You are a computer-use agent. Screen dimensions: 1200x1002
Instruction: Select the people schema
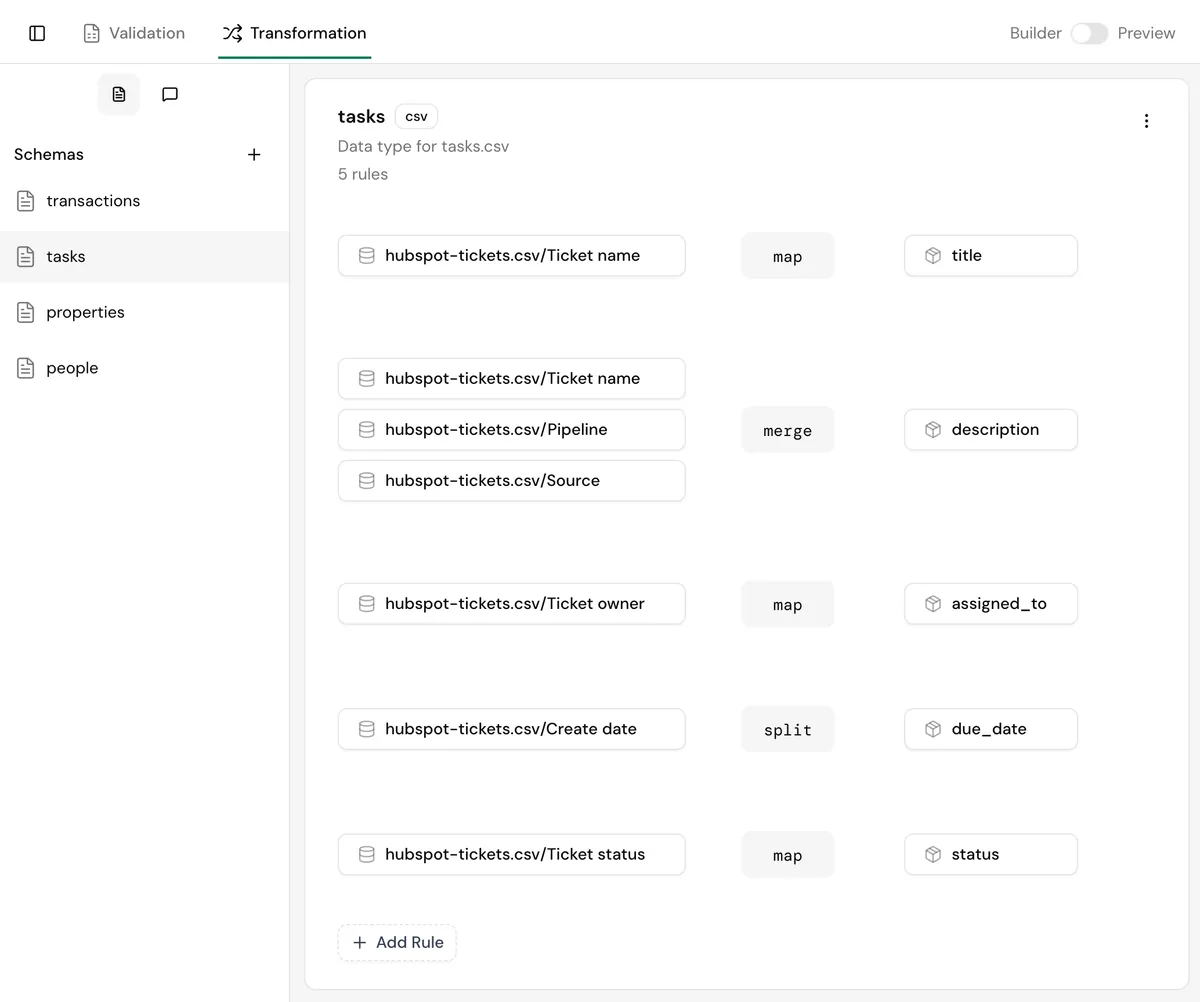coord(144,368)
